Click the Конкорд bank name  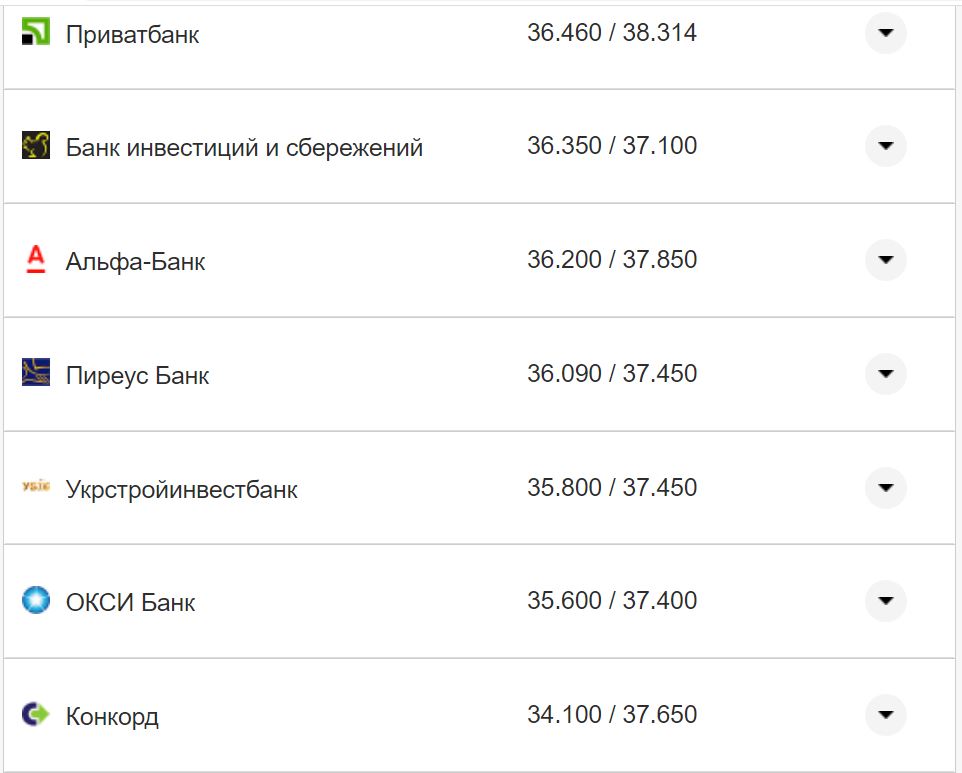(112, 717)
